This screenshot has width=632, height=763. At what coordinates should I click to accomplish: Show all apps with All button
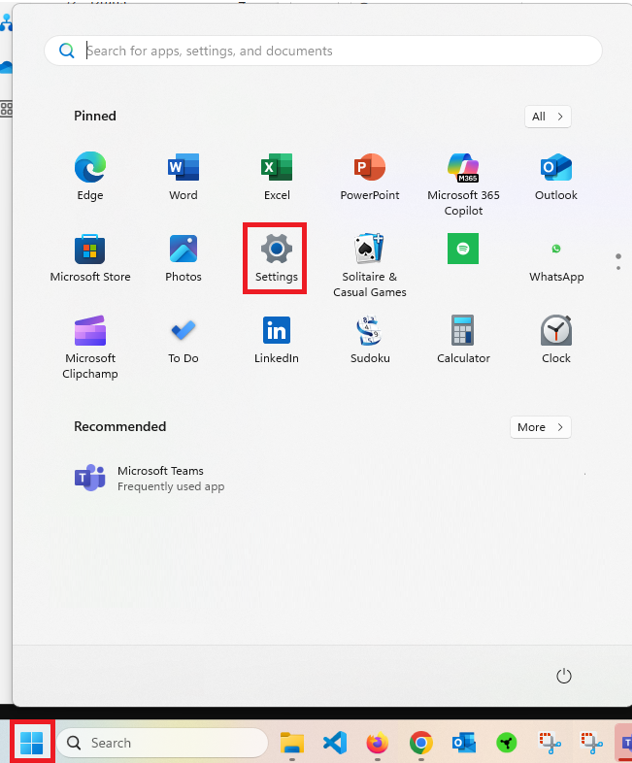(547, 116)
